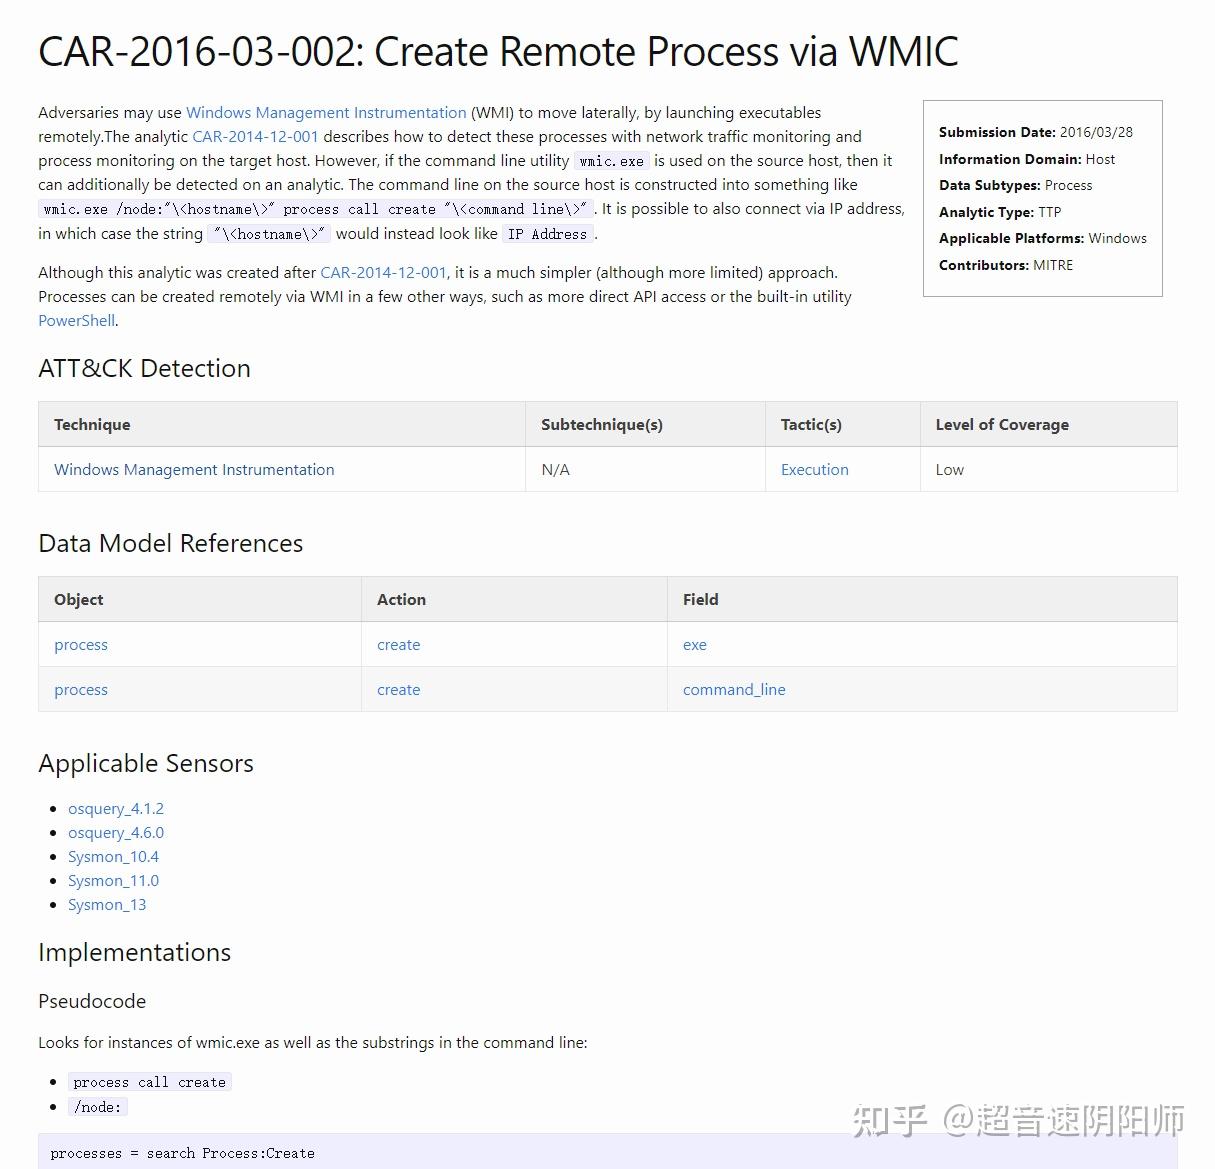Click Contributors: MITRE entry

click(1006, 265)
